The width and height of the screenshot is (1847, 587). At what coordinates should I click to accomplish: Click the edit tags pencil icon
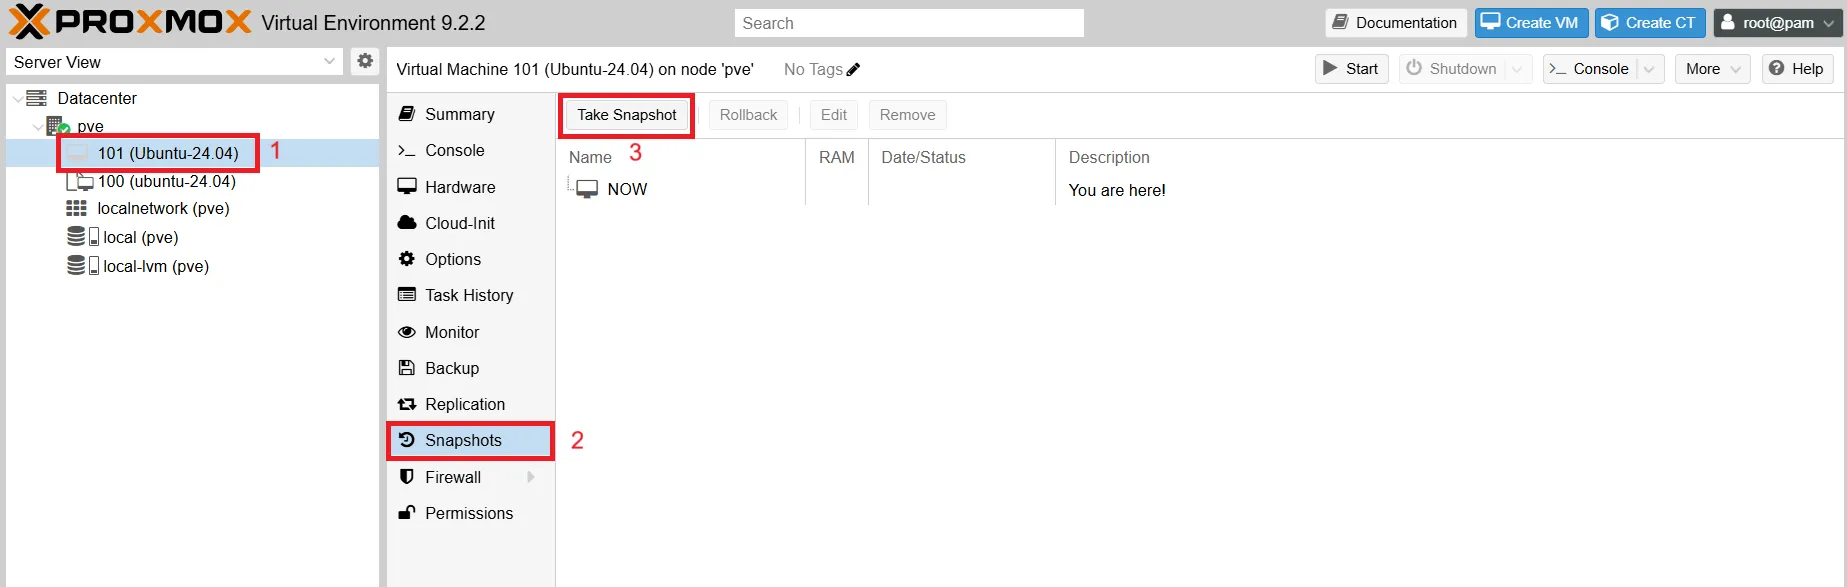coord(853,69)
